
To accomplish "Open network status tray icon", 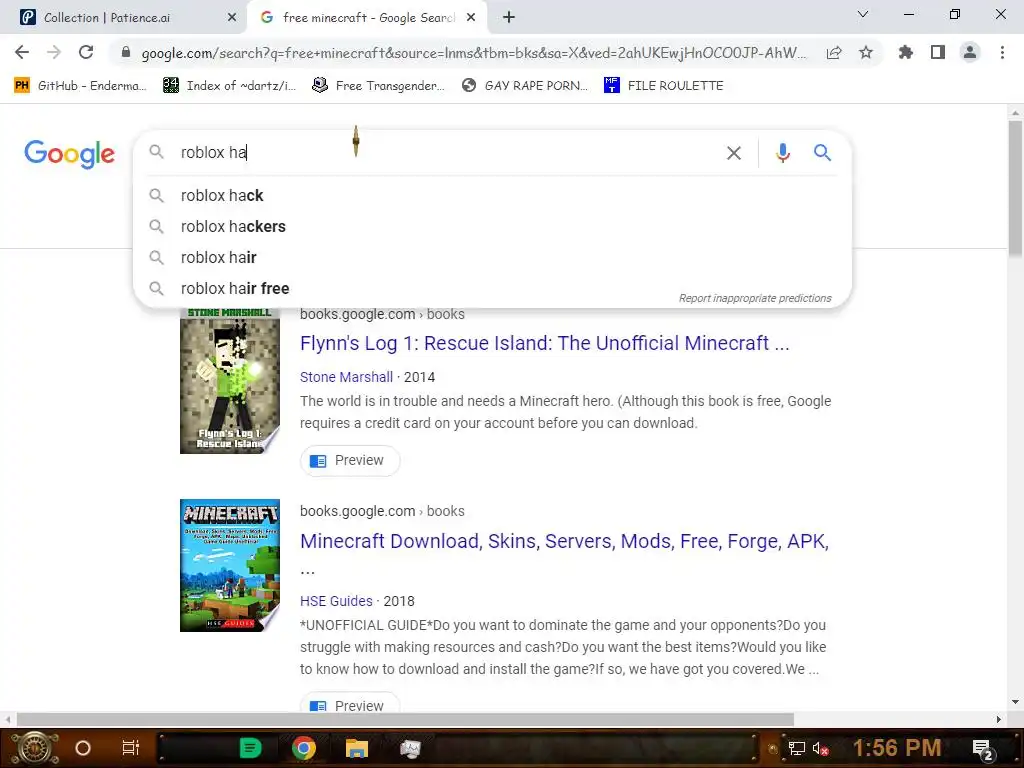I will 797,748.
